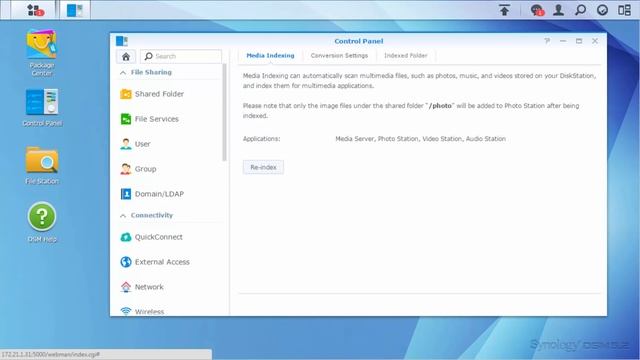
Task: Click the QuickConnect cloud icon
Action: tap(126, 237)
